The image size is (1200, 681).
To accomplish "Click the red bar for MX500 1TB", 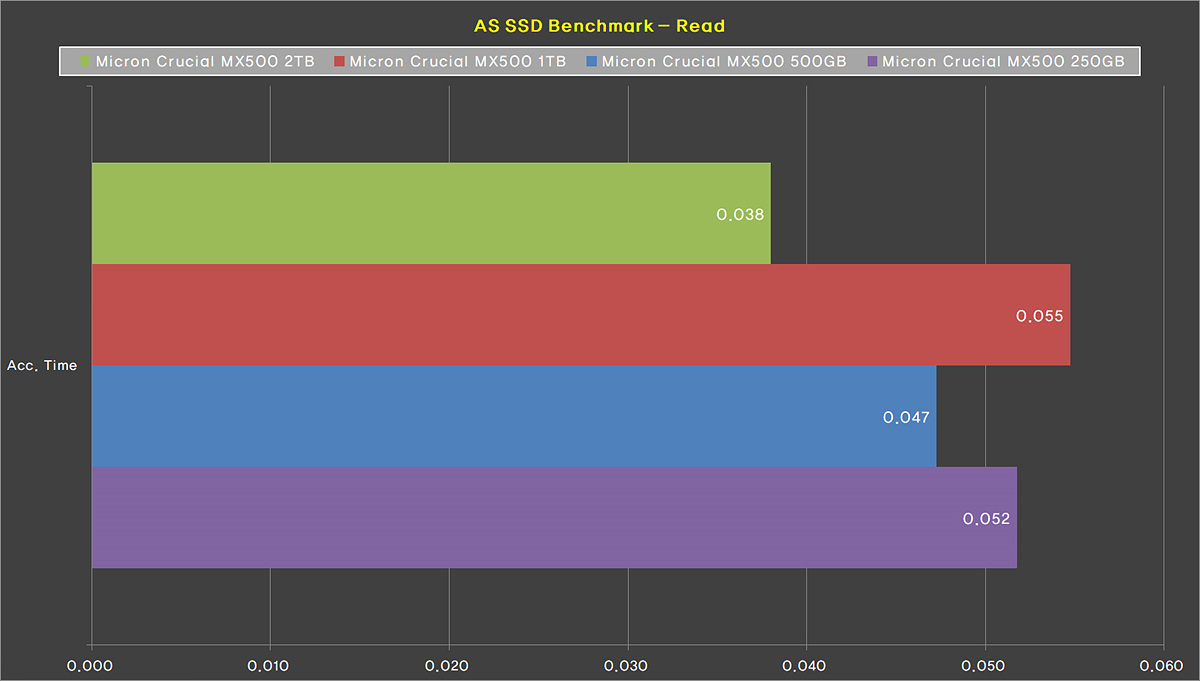I will [581, 315].
